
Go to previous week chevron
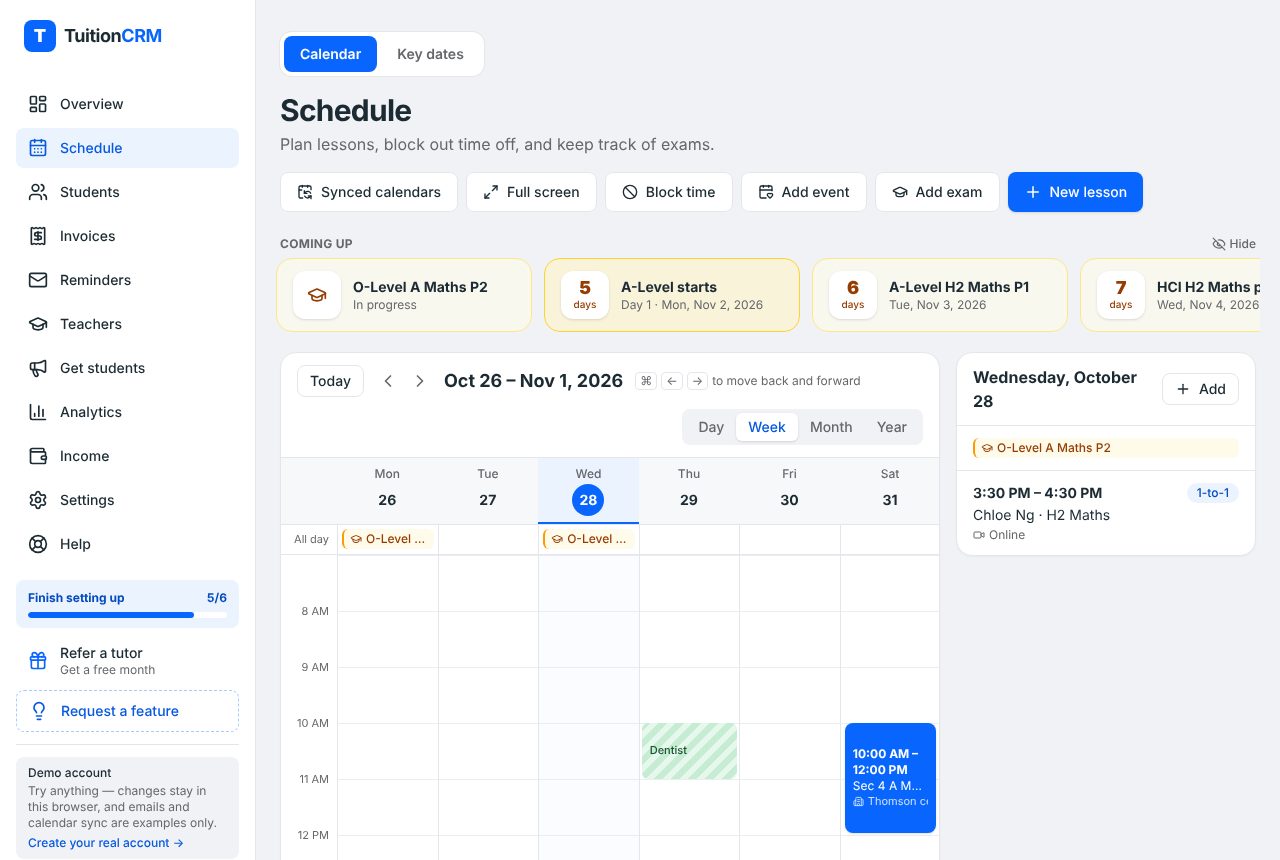click(389, 381)
